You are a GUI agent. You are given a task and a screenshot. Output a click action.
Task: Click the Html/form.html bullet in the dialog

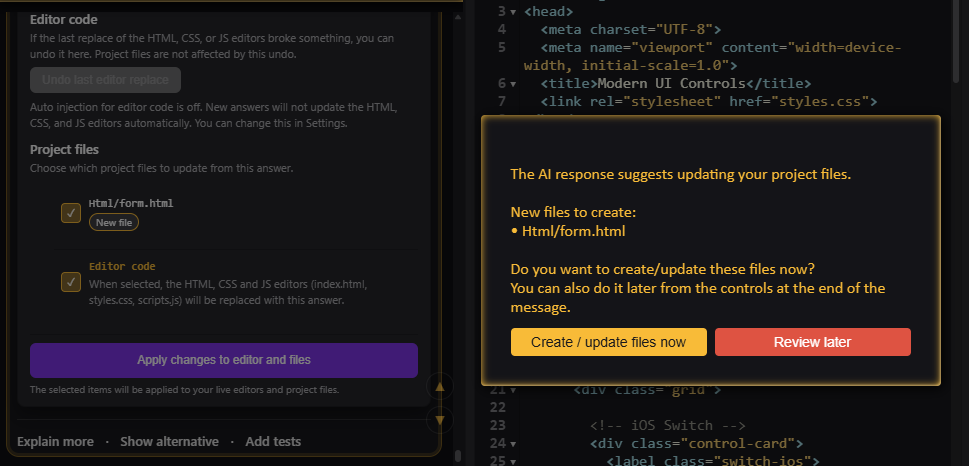[x=568, y=231]
